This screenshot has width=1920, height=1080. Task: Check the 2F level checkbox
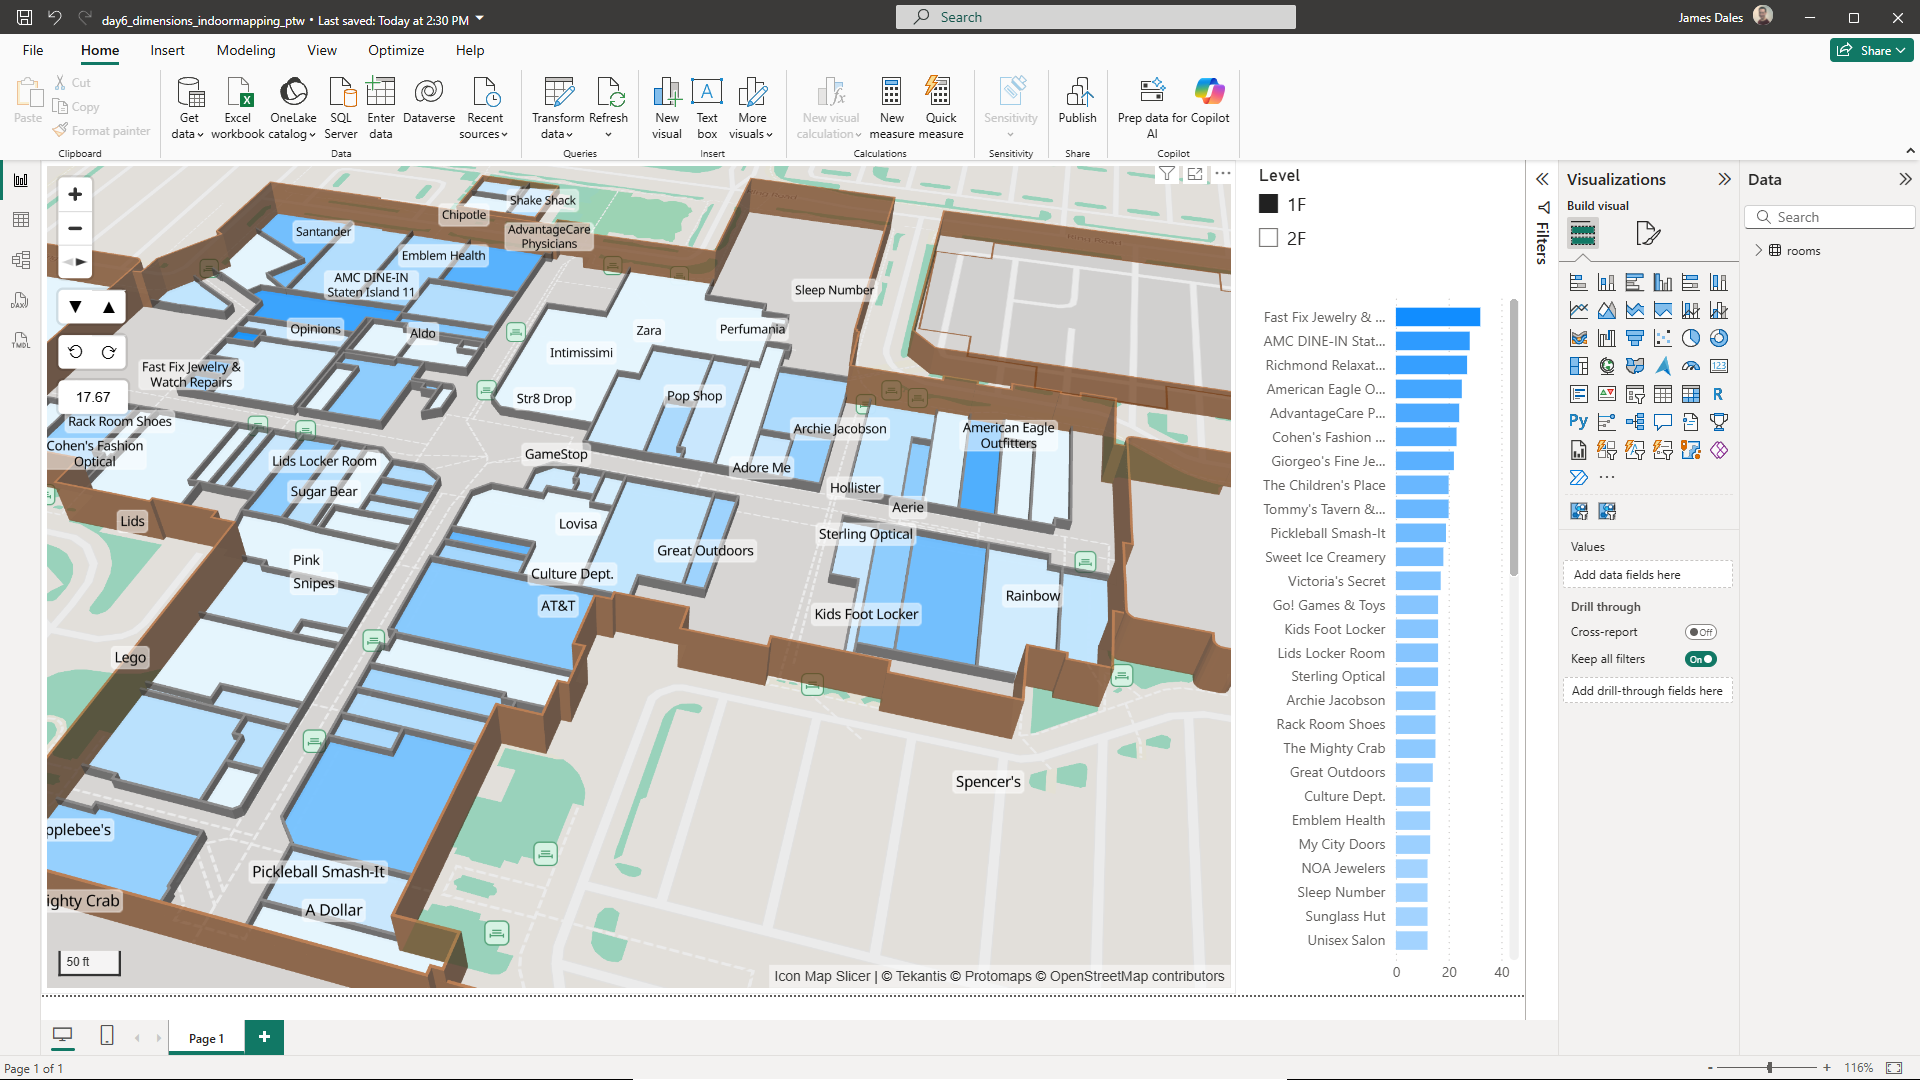(x=1268, y=238)
